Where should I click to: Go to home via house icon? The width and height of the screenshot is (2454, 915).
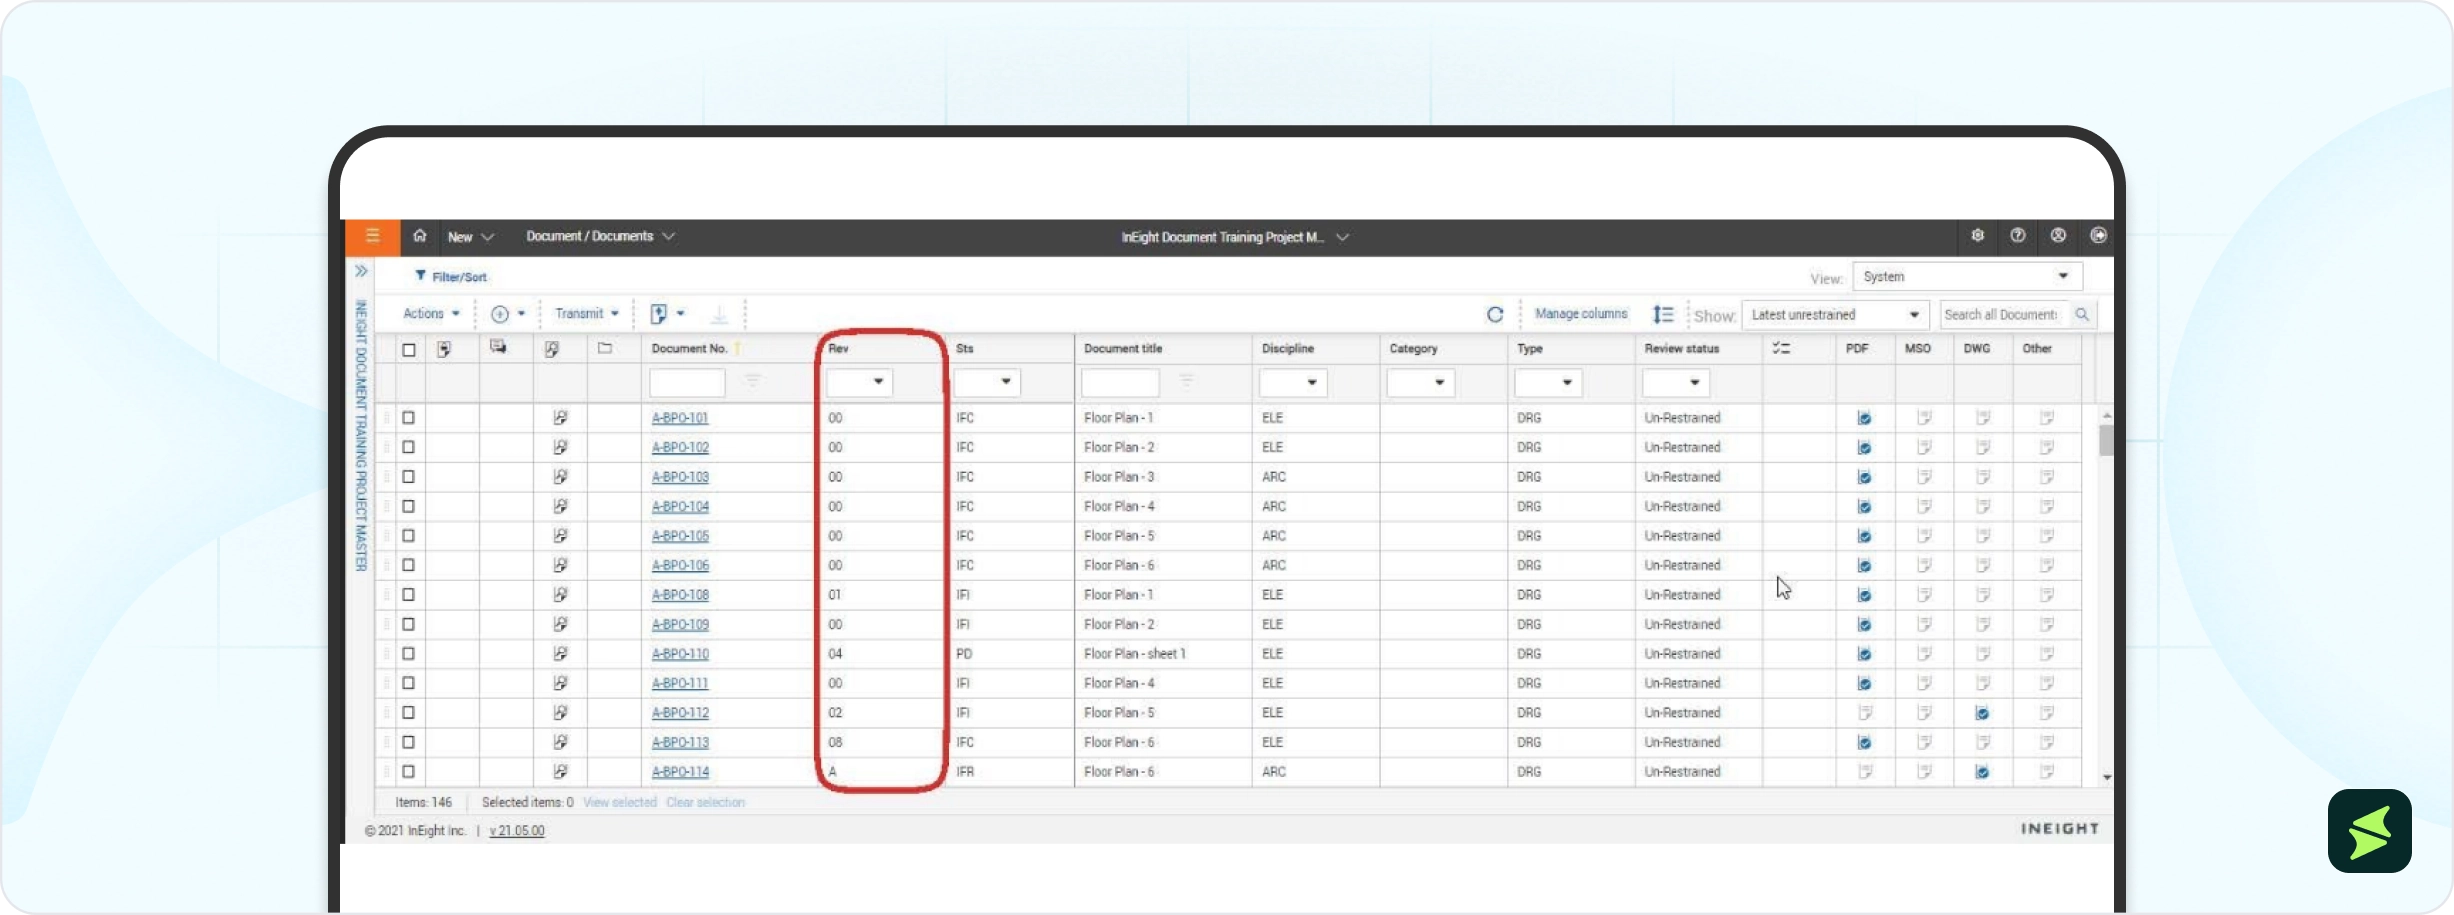tap(420, 236)
